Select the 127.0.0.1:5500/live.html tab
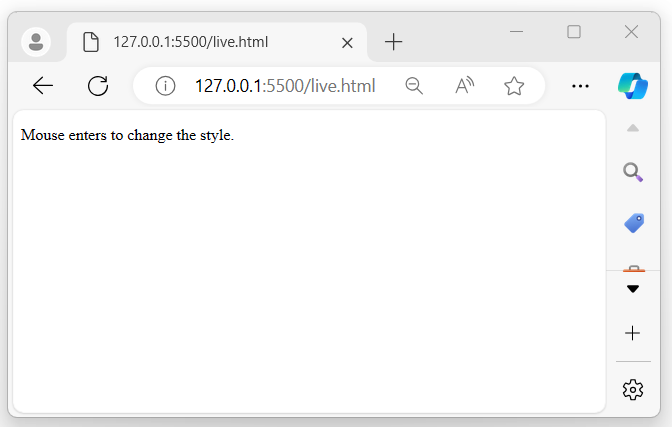The image size is (672, 427). [x=217, y=42]
